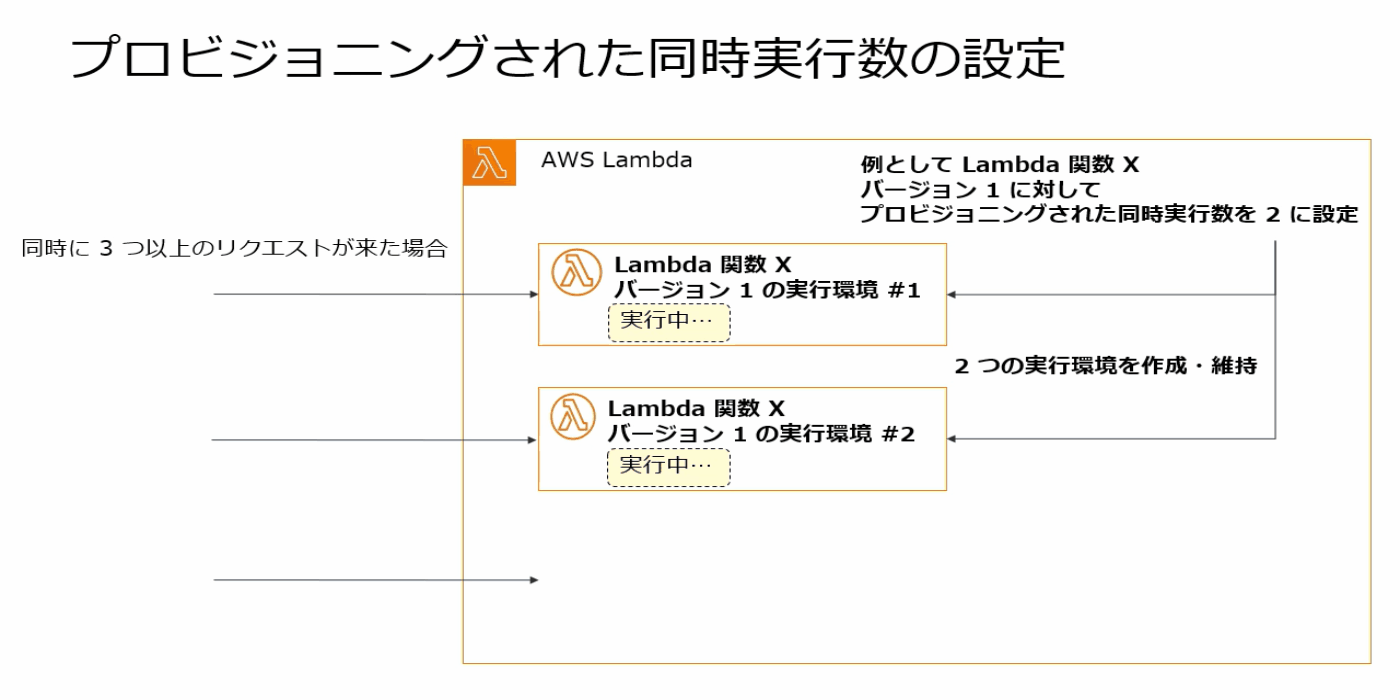Image resolution: width=1400 pixels, height=700 pixels.
Task: Select the slide title プロビジョニングされた同時実行数の設定
Action: point(567,58)
